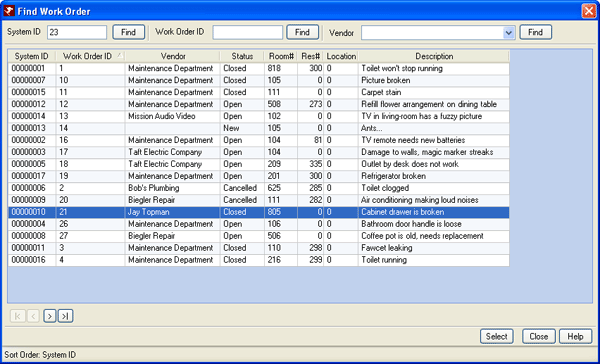Select 'Outlet by desk does not work' row

coord(259,164)
